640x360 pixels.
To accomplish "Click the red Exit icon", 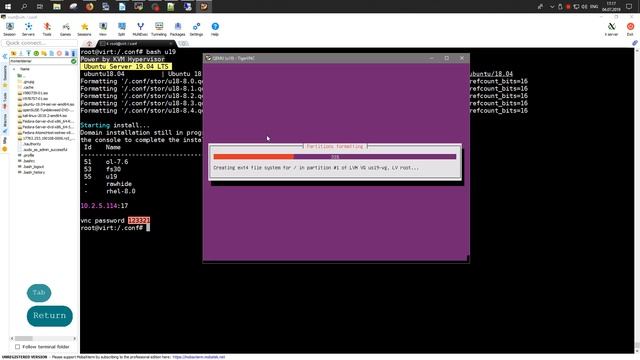I will pyautogui.click(x=630, y=29).
